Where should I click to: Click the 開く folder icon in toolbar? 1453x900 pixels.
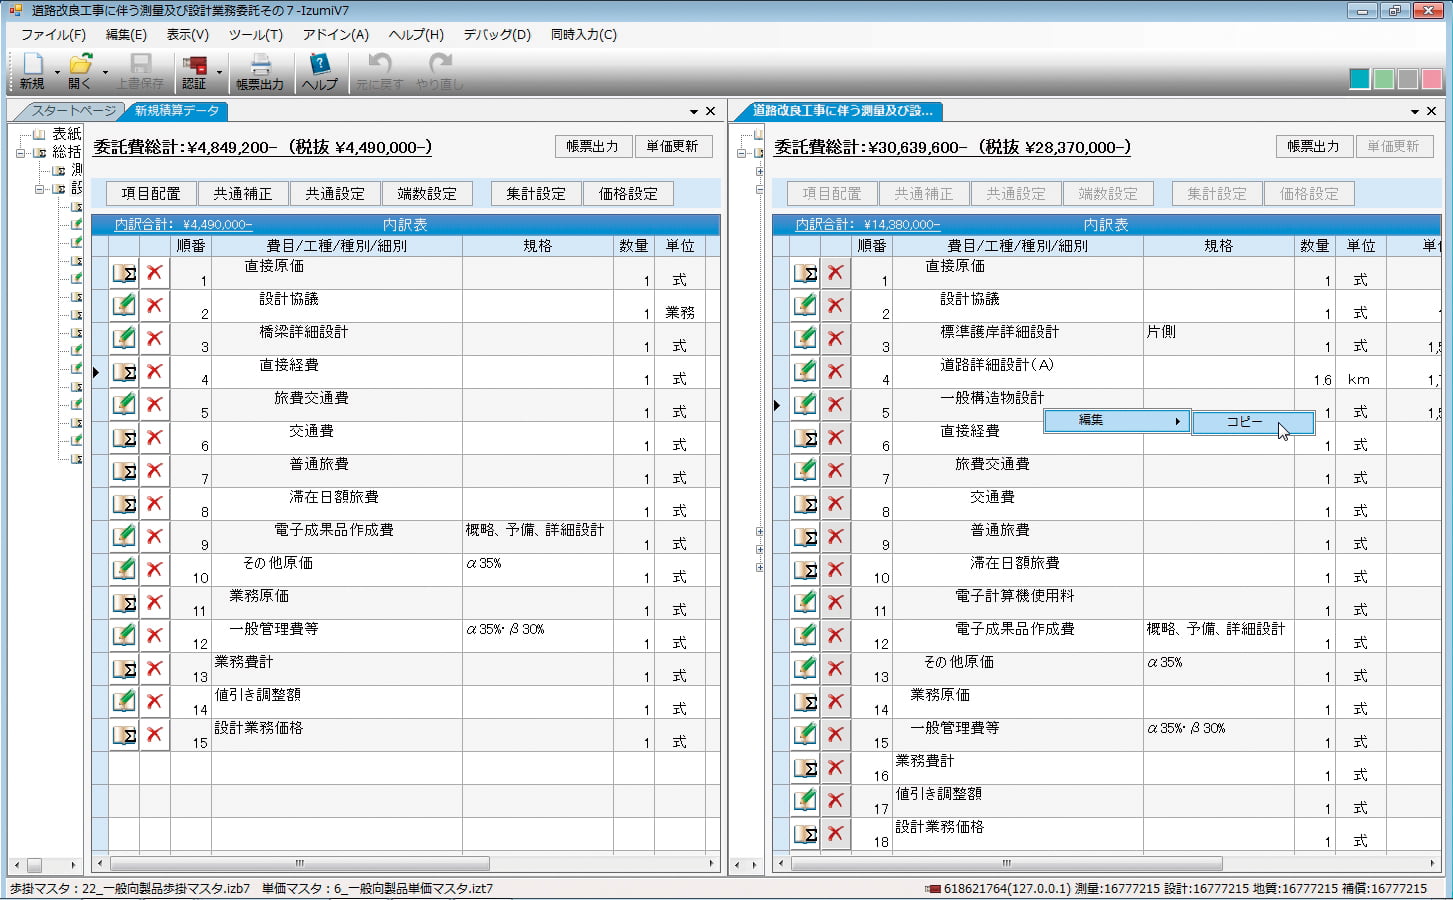[80, 70]
